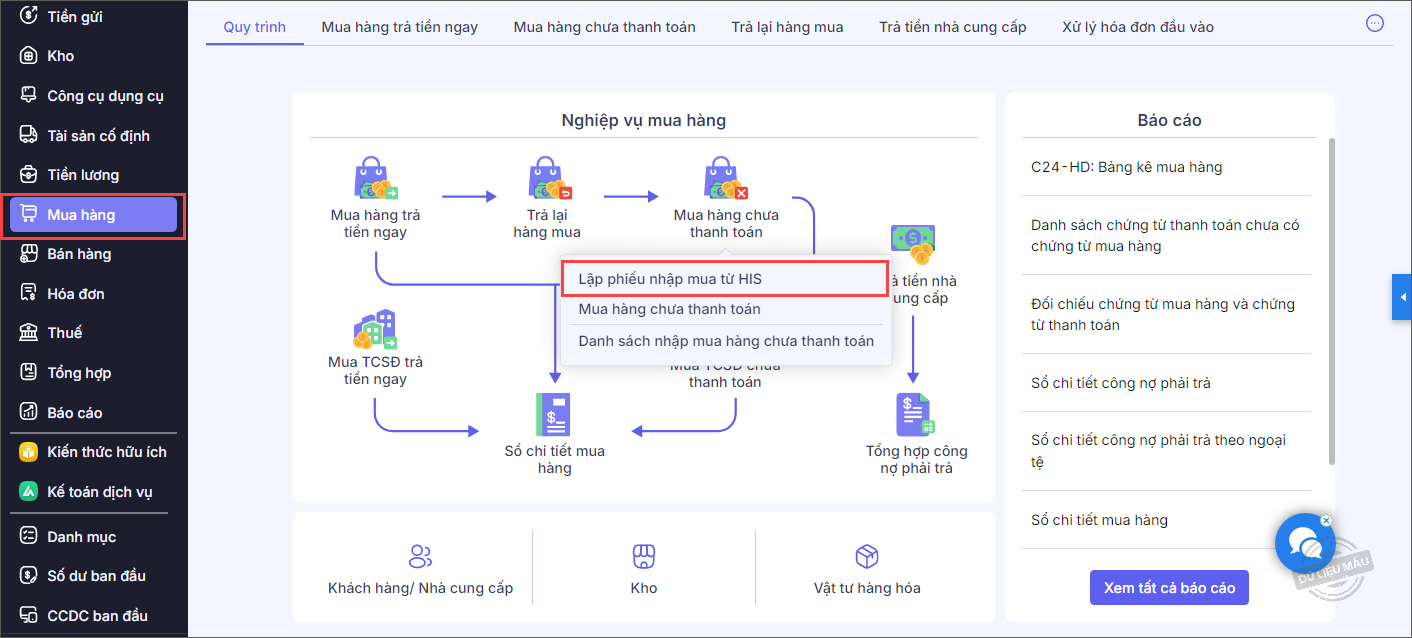Click the Báo cáo sidebar icon
Viewport: 1412px width, 638px height.
click(x=29, y=412)
